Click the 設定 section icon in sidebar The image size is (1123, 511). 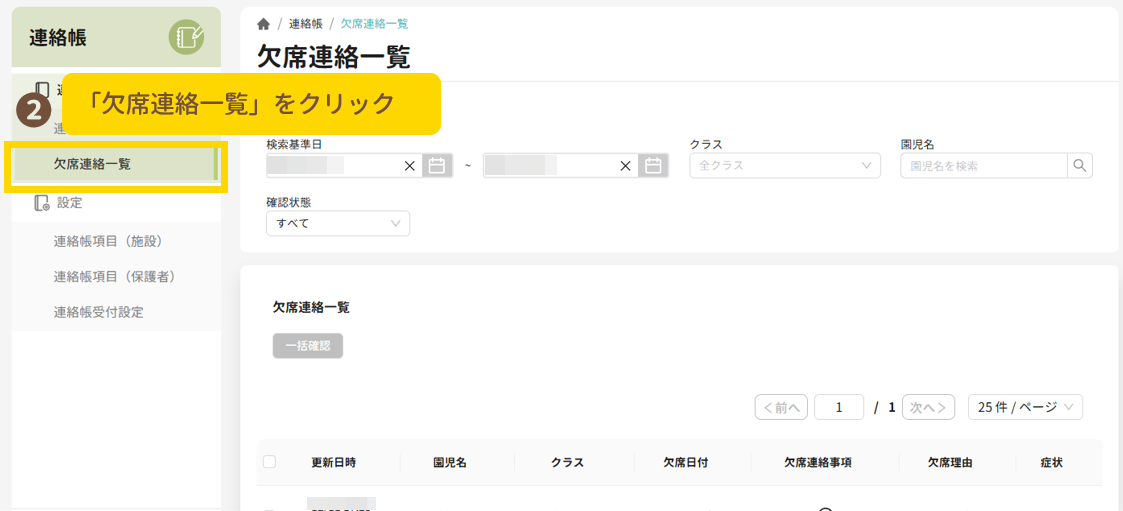[x=41, y=203]
